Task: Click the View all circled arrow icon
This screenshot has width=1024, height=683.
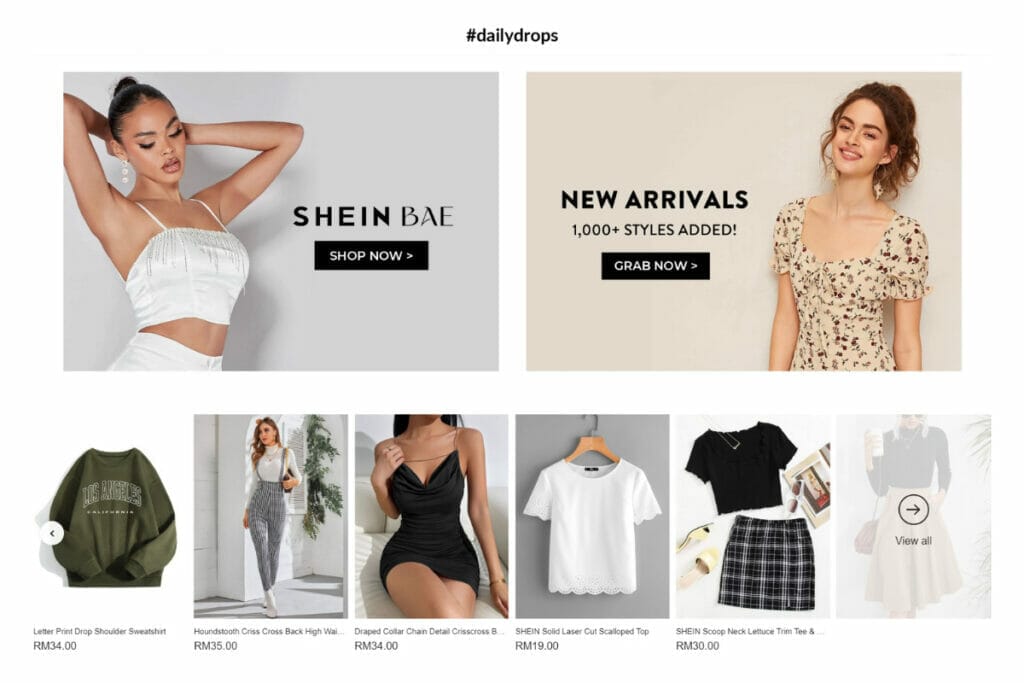Action: [913, 509]
